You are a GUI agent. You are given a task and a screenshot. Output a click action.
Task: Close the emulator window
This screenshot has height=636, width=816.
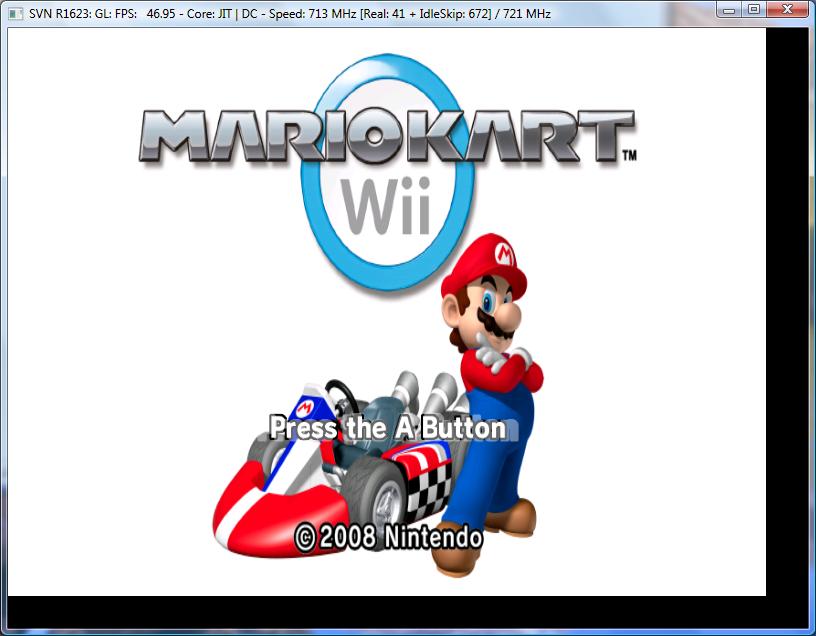click(x=787, y=10)
